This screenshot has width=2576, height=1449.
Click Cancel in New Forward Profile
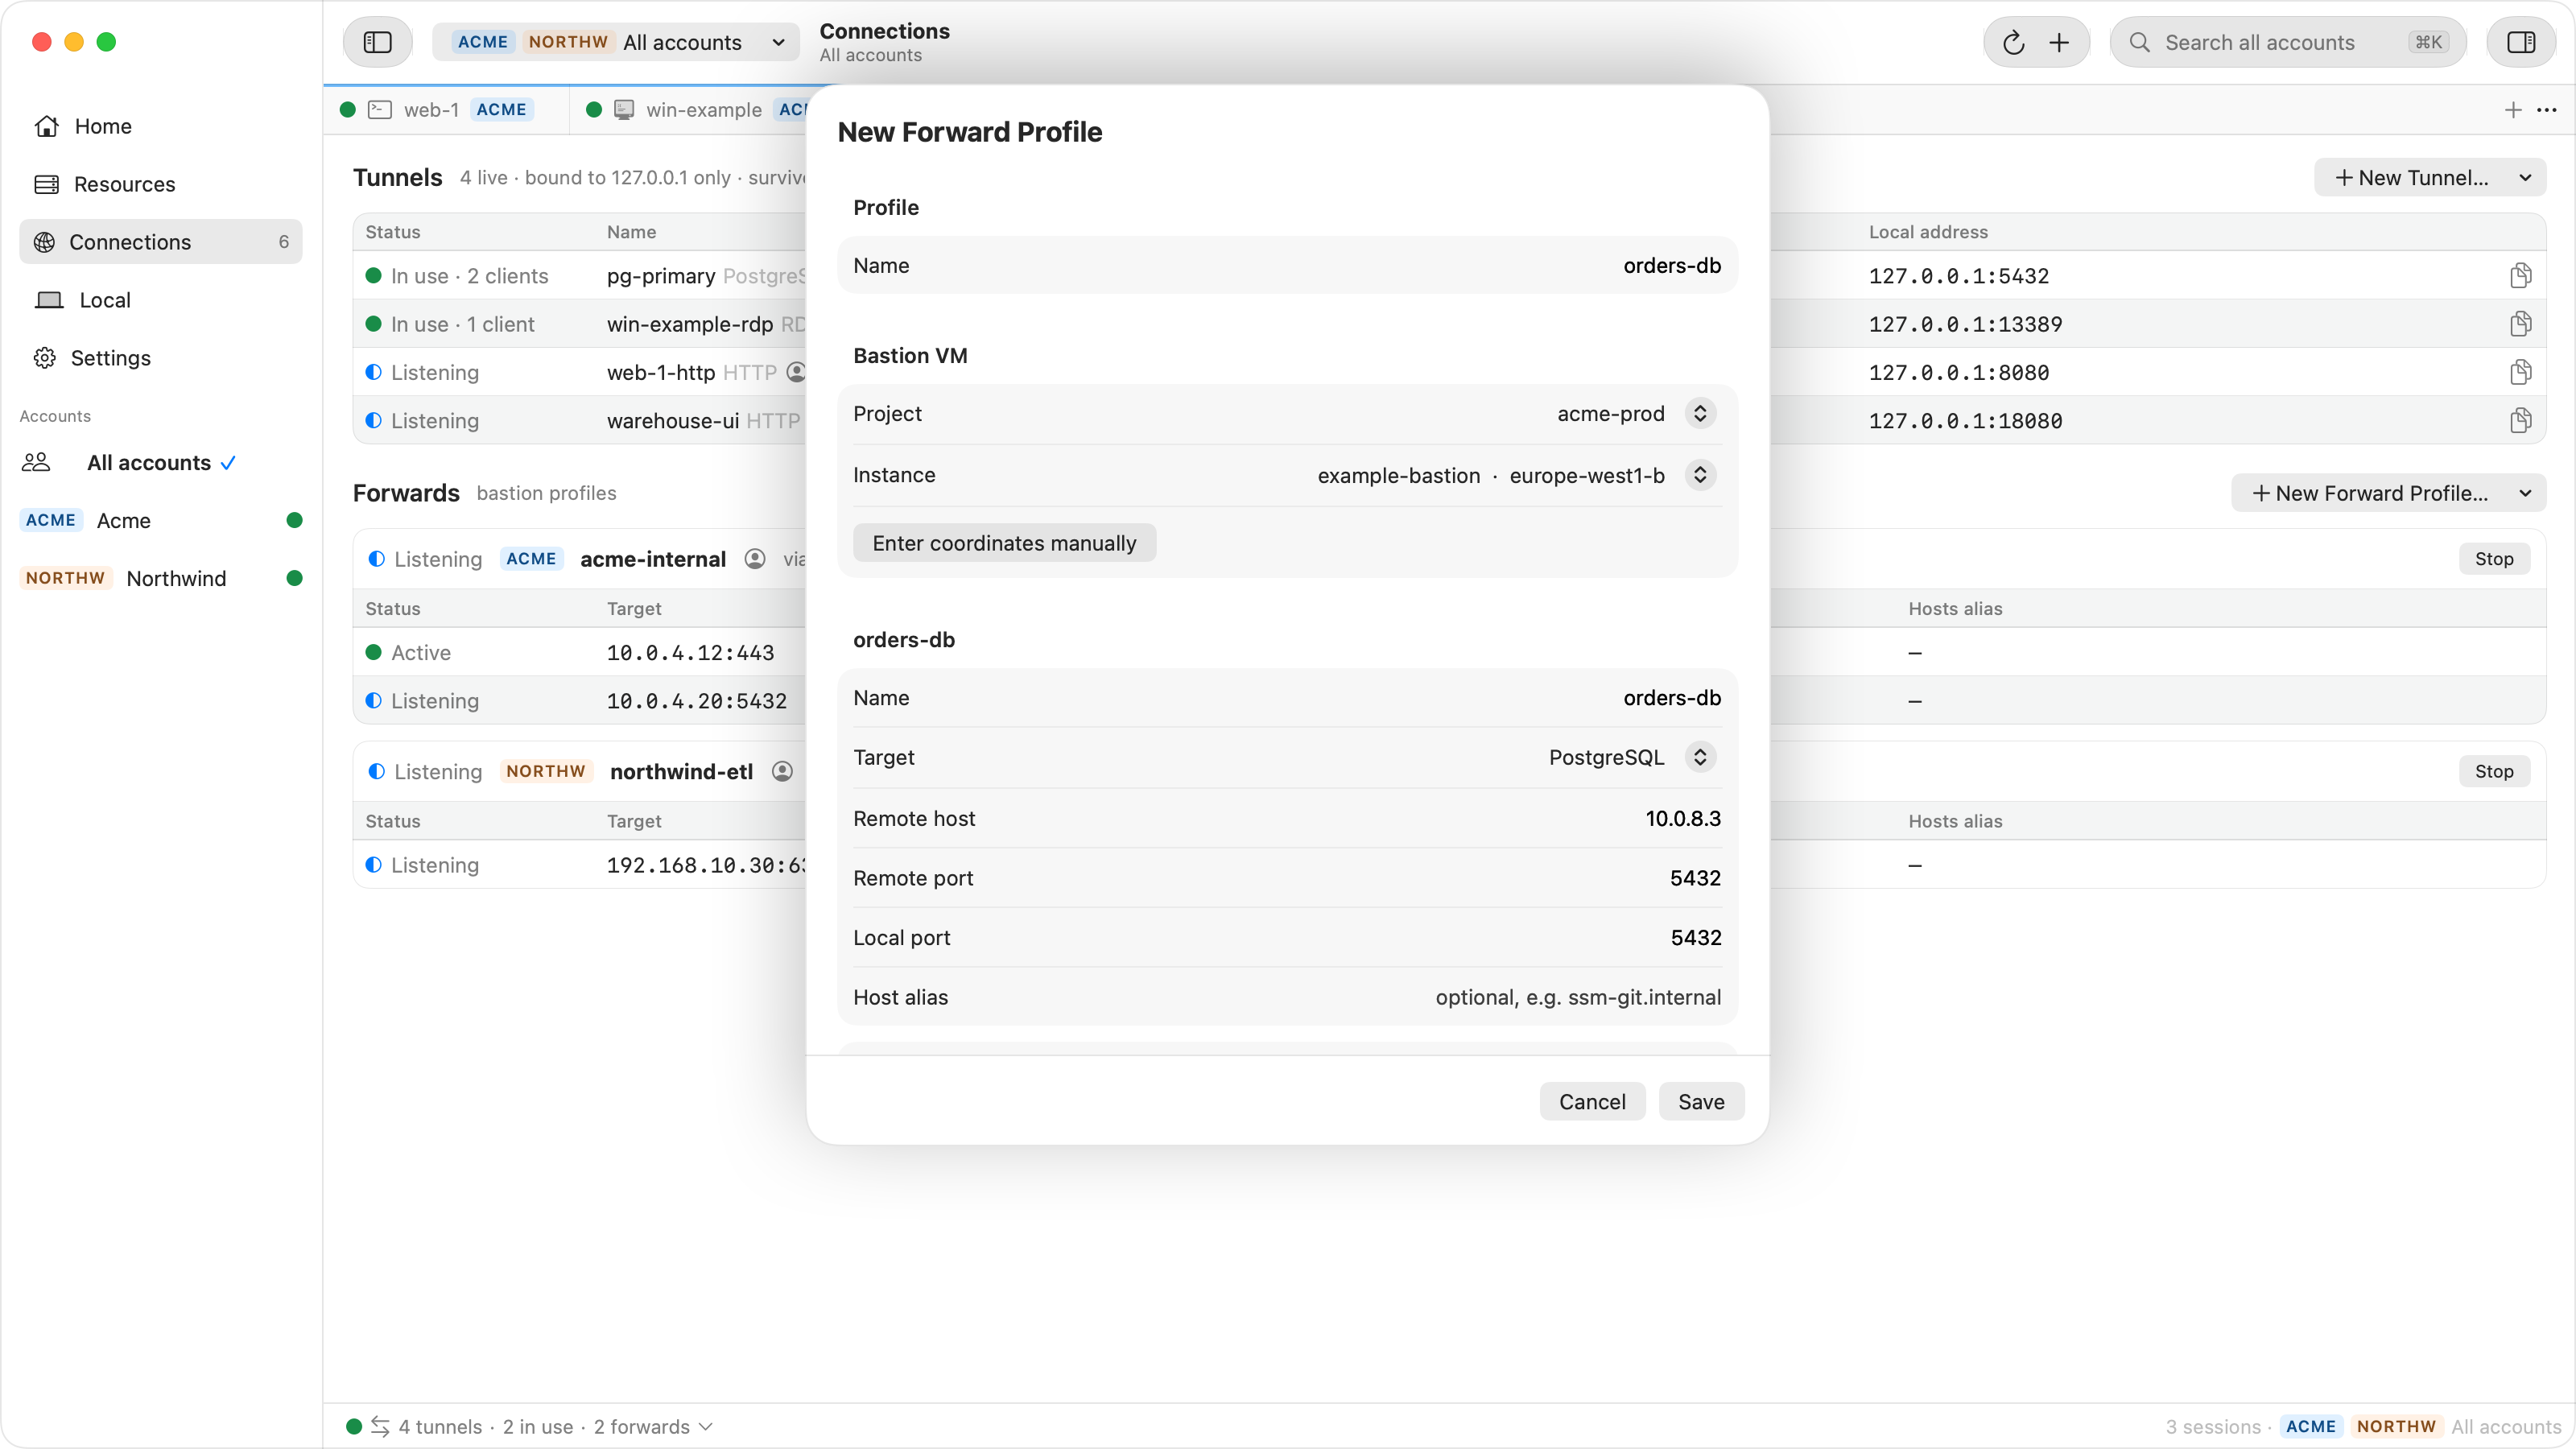[1592, 1101]
